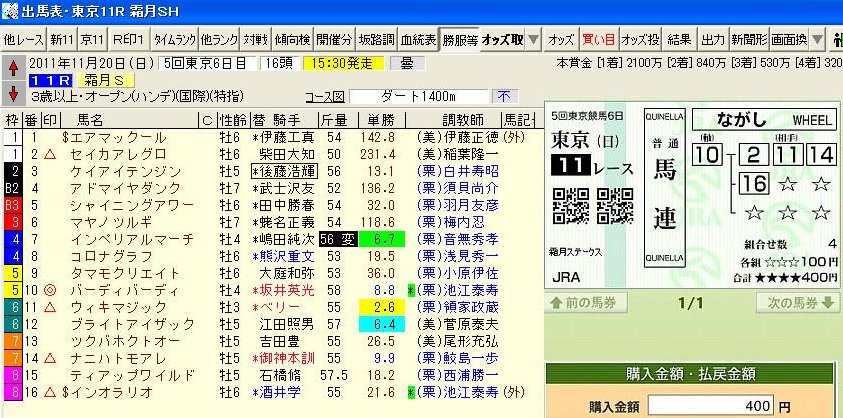This screenshot has width=843, height=418.
Task: Click the R印1 toolbar button
Action: [x=128, y=39]
